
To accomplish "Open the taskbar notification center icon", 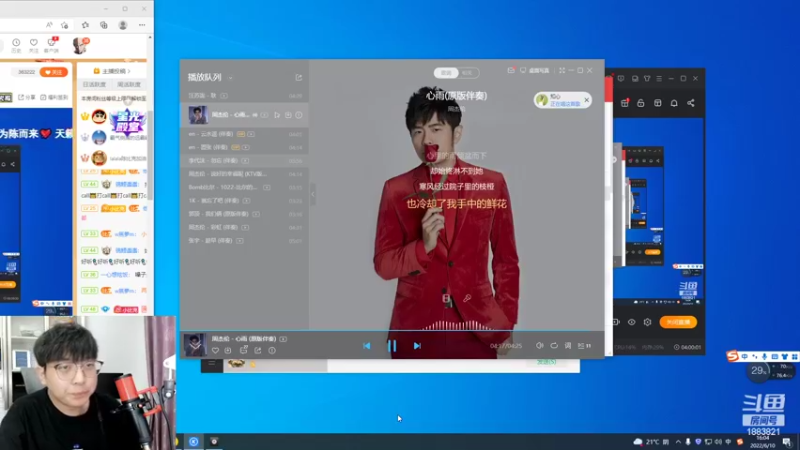I will click(787, 442).
